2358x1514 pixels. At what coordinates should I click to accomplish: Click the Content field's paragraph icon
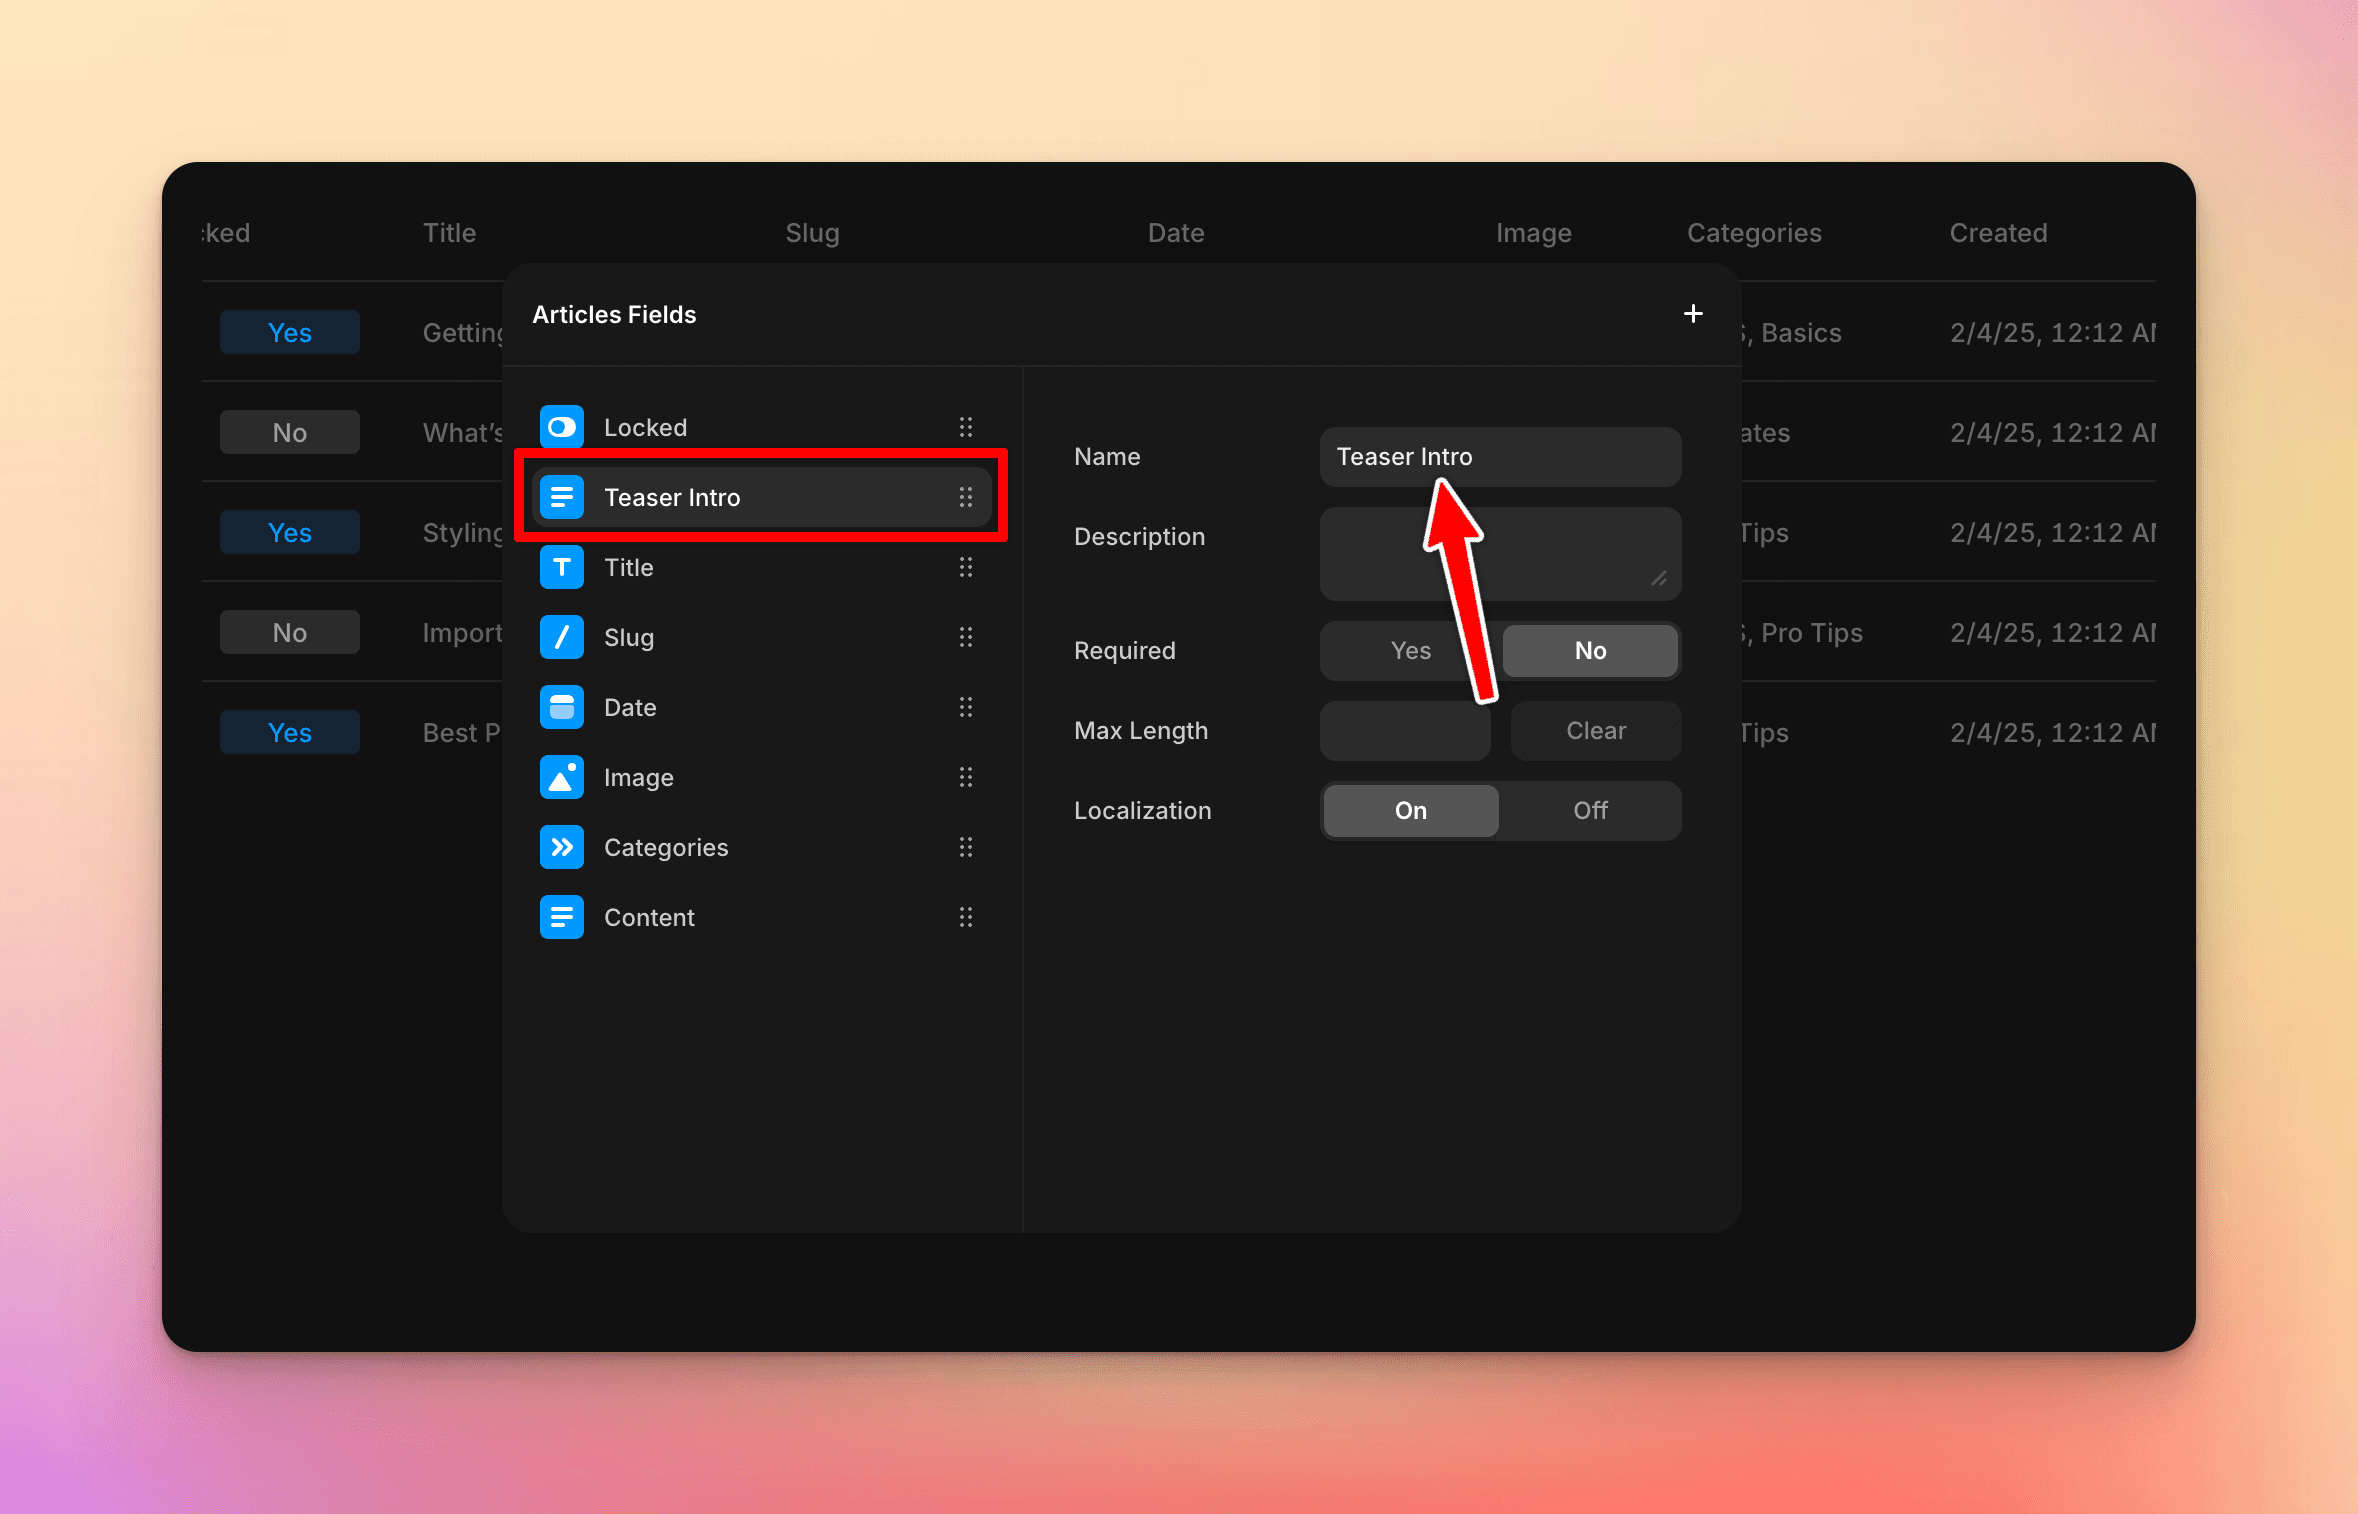(x=561, y=917)
